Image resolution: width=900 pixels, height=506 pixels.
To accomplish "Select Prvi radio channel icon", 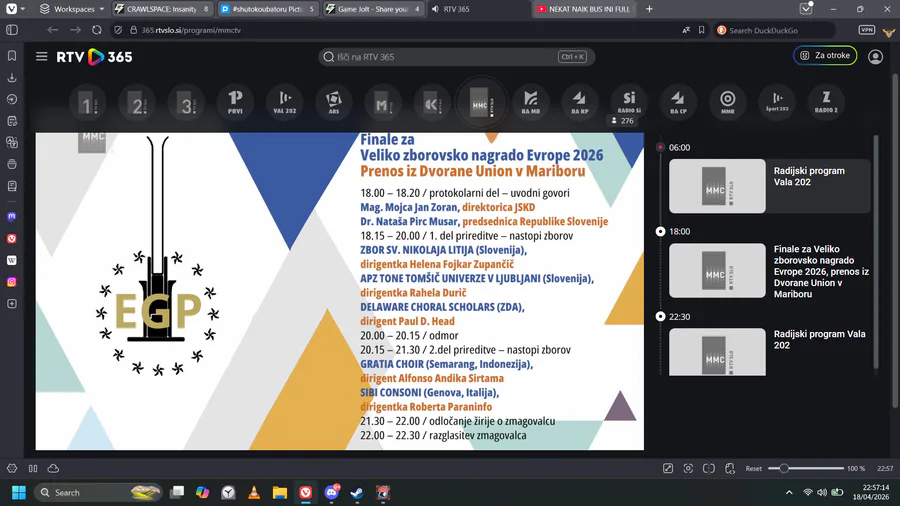I will (x=235, y=102).
